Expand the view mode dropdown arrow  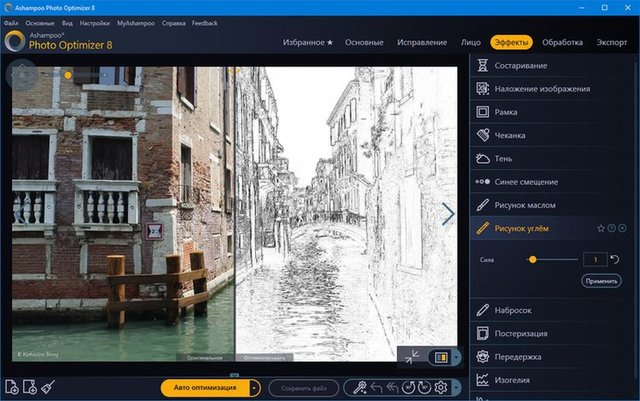457,356
